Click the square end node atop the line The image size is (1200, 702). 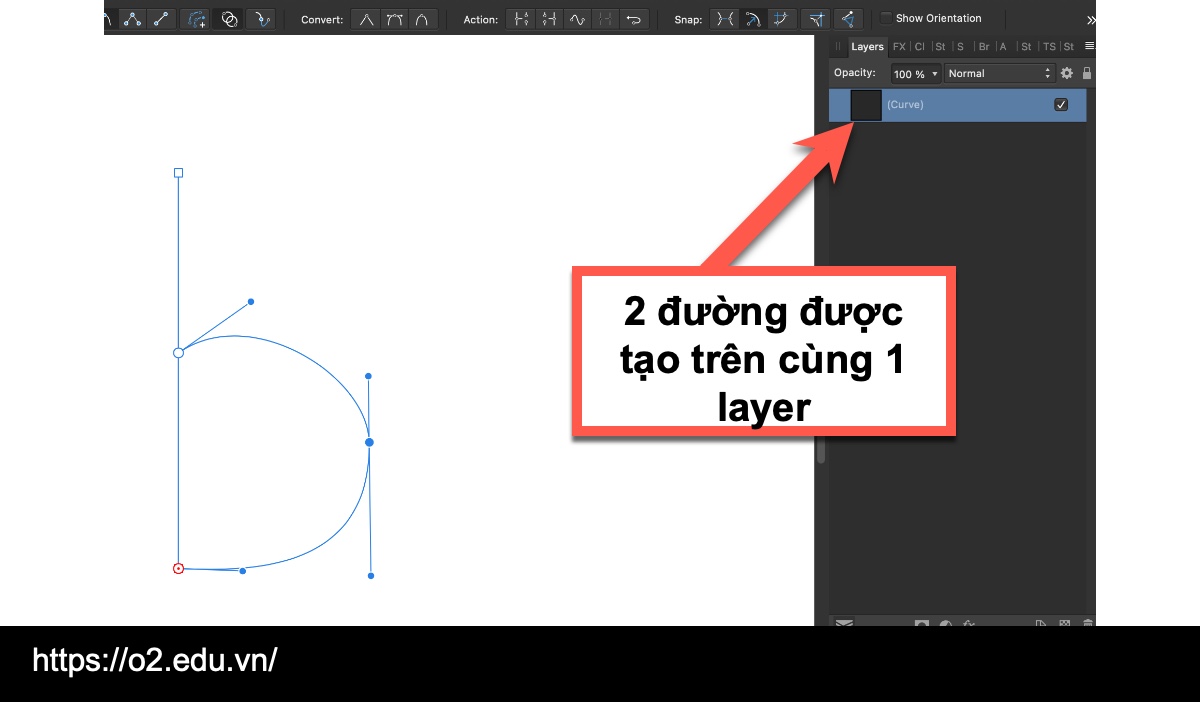(x=179, y=173)
